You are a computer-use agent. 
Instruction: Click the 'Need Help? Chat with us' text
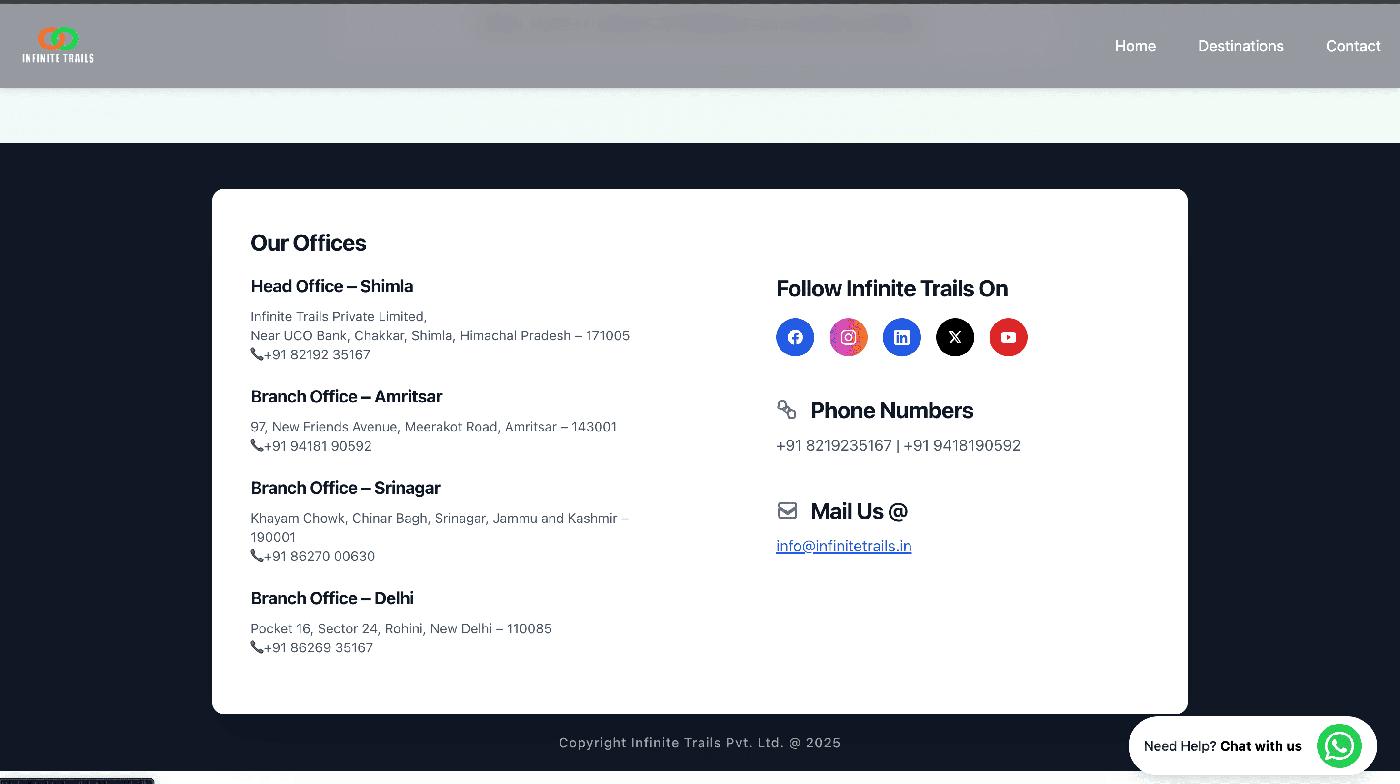1222,746
